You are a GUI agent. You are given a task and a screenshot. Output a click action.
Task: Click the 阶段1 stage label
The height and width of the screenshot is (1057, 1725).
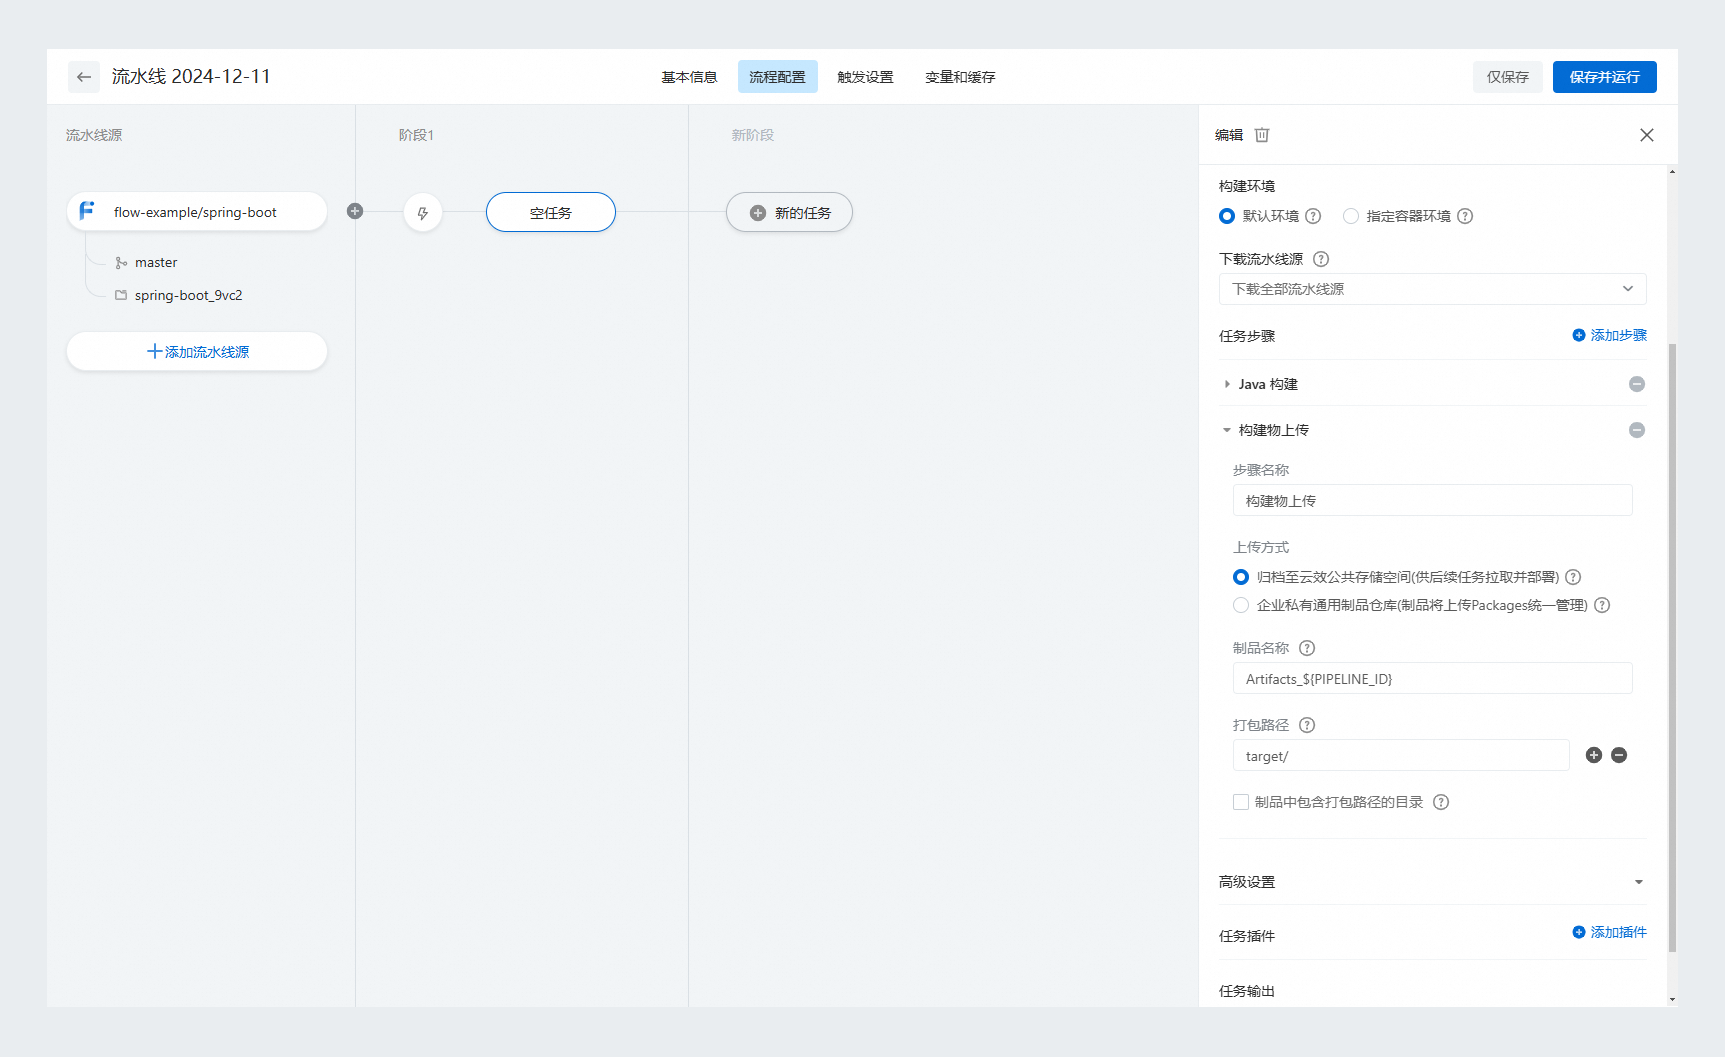point(416,135)
